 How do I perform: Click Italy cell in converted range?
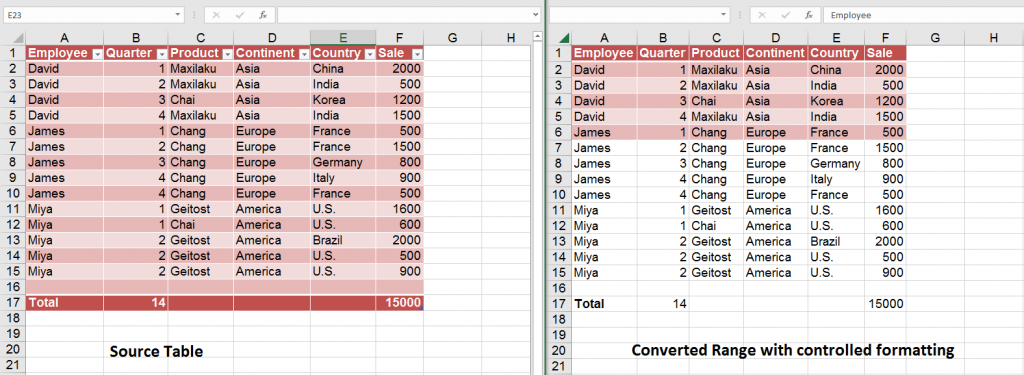[x=836, y=178]
